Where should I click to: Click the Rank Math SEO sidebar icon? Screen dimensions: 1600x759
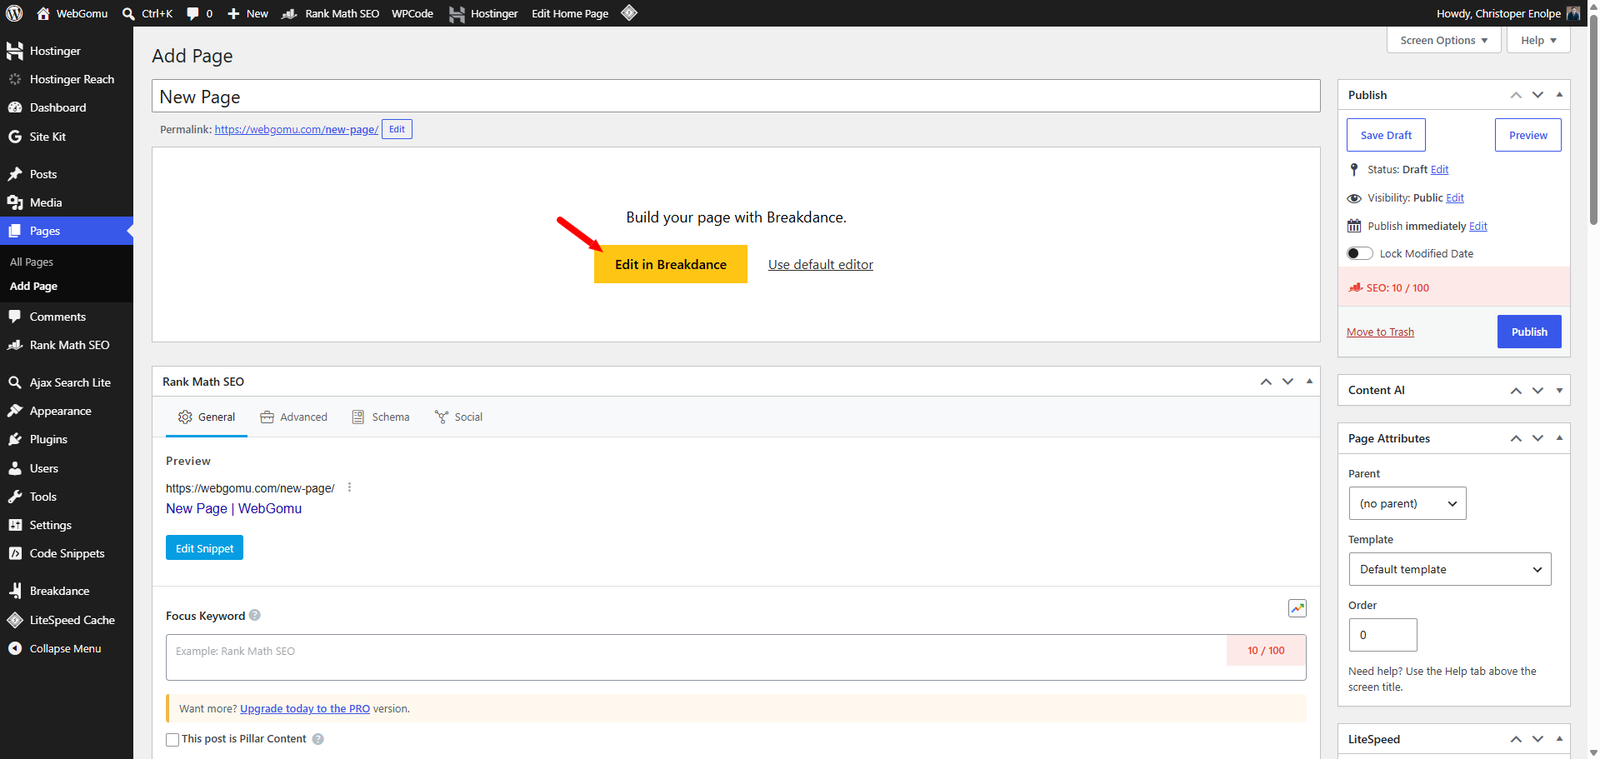15,345
